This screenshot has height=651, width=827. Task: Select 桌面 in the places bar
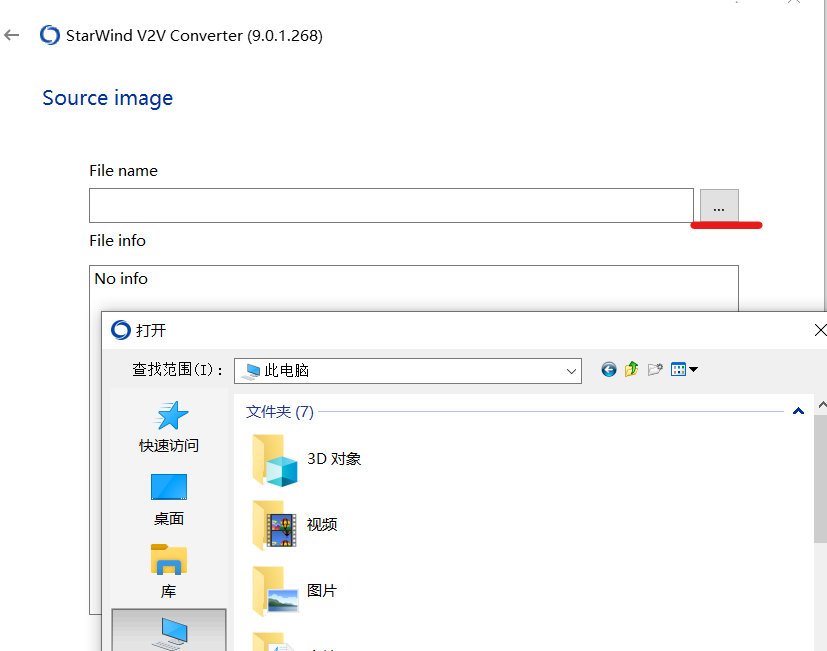click(169, 500)
